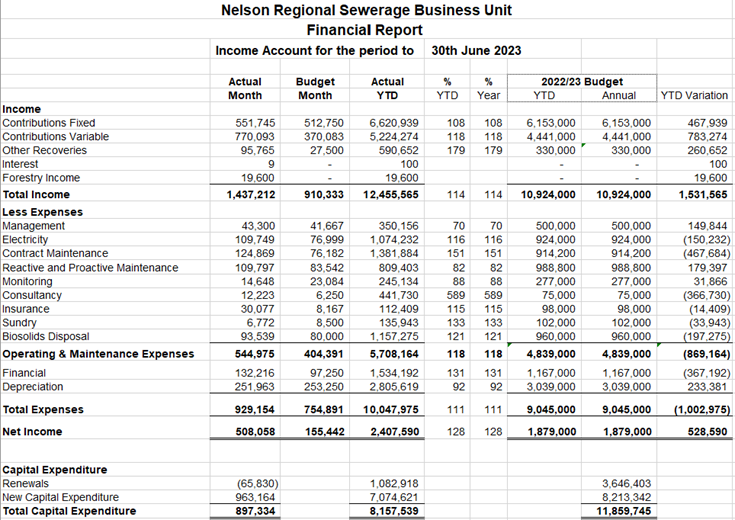Click the 'Financial Report' heading cell

pos(365,30)
